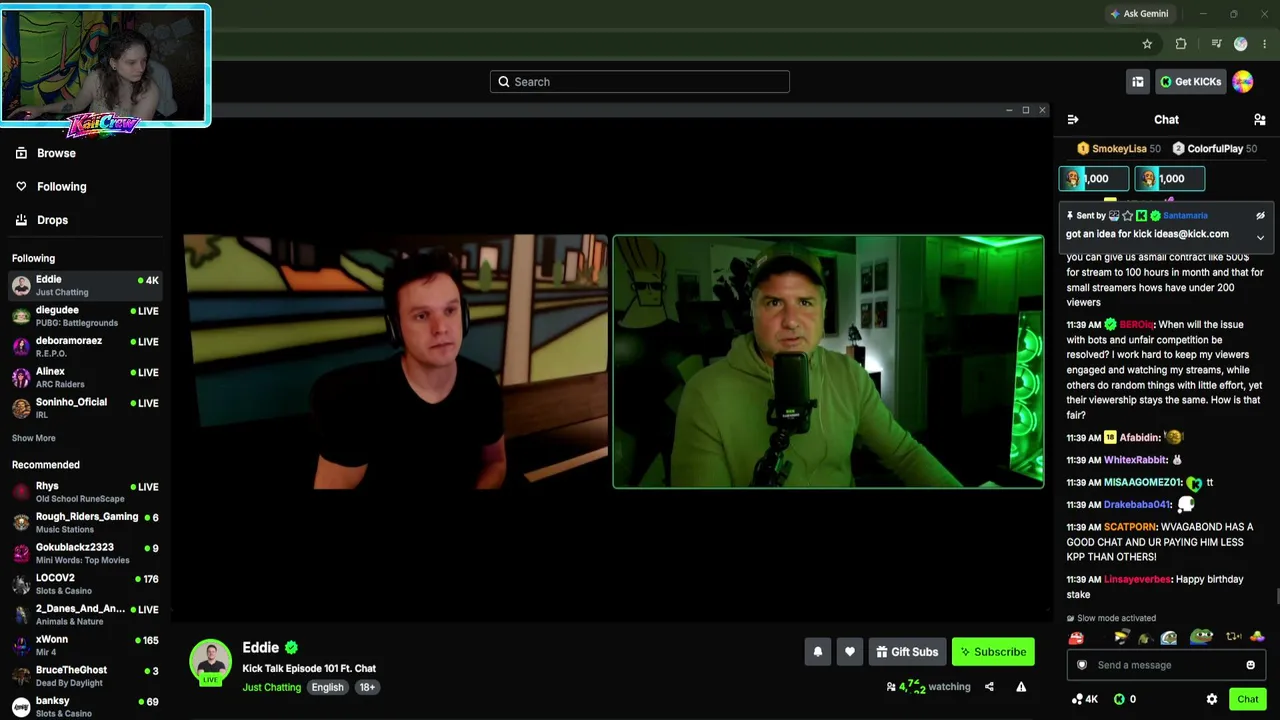The width and height of the screenshot is (1280, 720).
Task: Click the Ask Gemini button
Action: pyautogui.click(x=1138, y=14)
